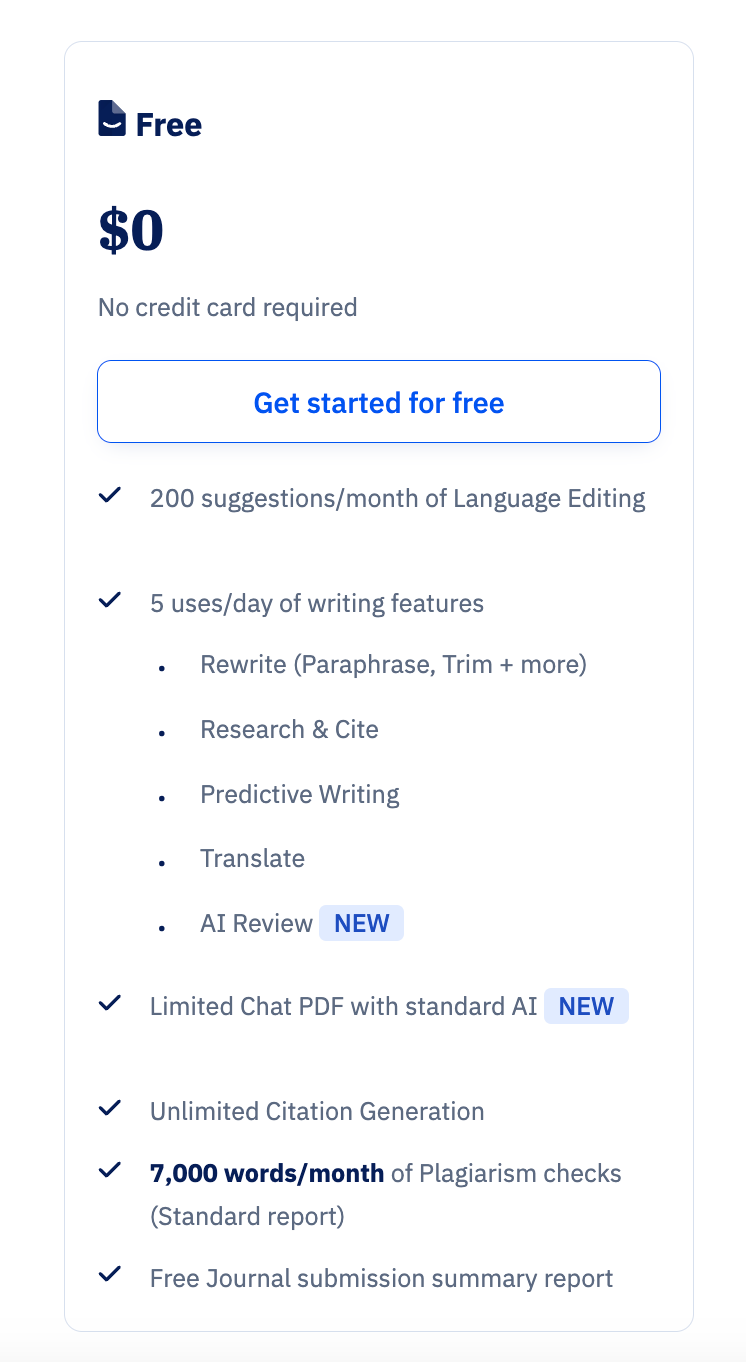This screenshot has height=1362, width=746.
Task: Click the bold 7,000 words/month text
Action: (x=267, y=1173)
